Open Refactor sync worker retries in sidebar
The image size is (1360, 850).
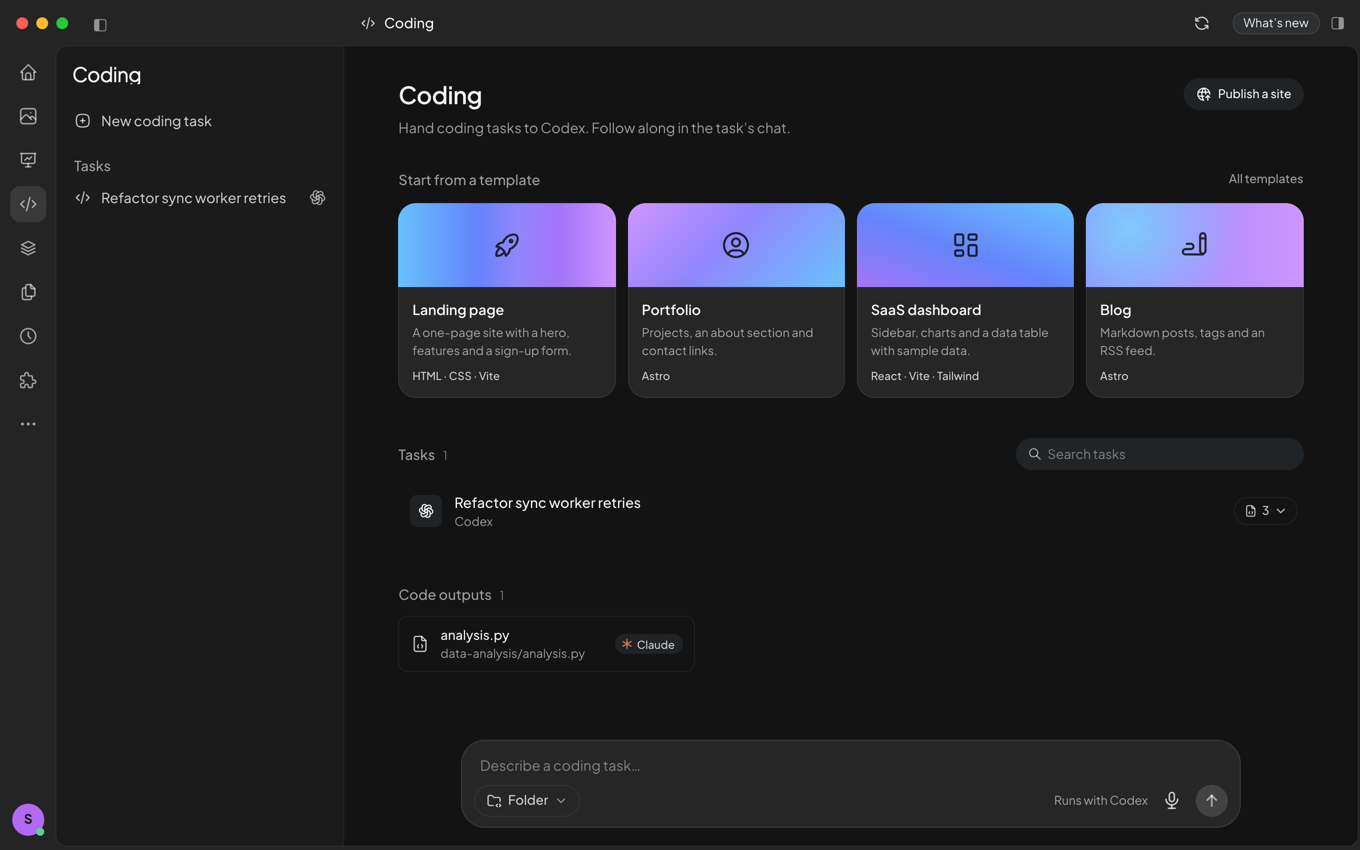coord(200,198)
